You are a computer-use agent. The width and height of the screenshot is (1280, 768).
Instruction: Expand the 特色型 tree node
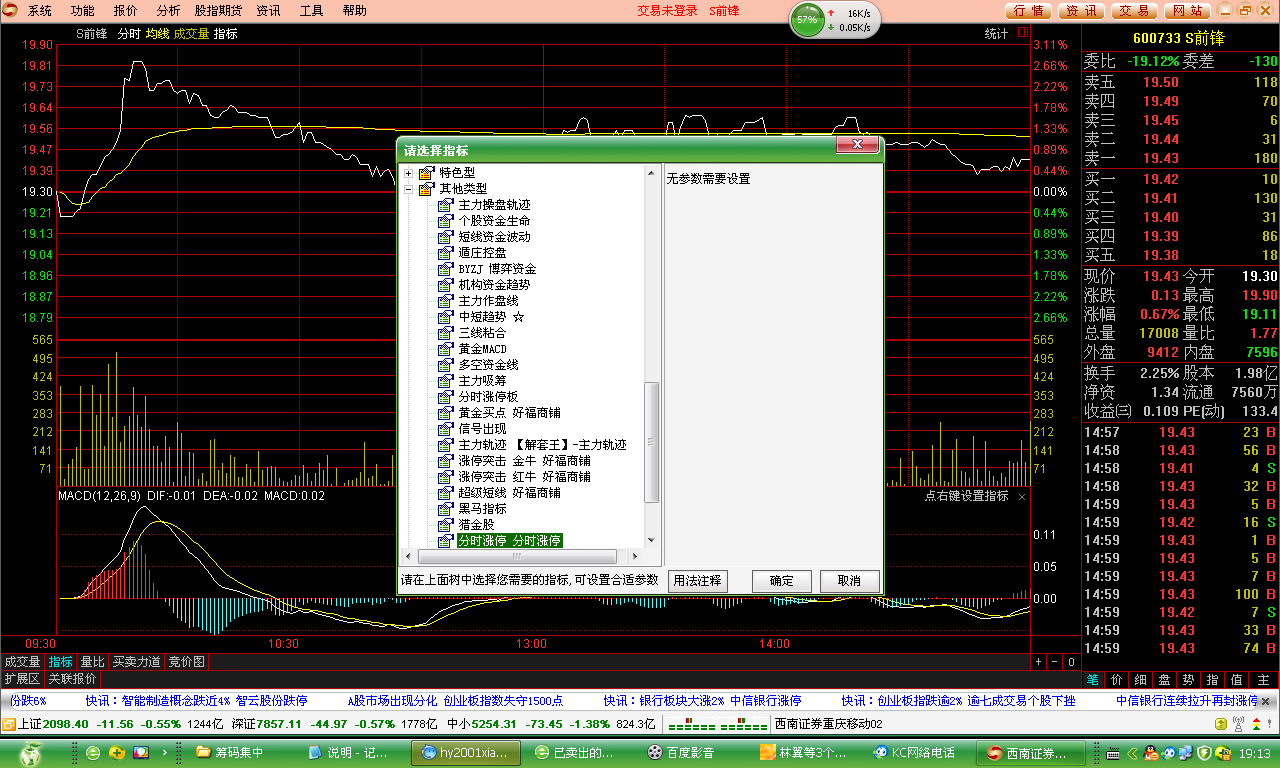(408, 173)
